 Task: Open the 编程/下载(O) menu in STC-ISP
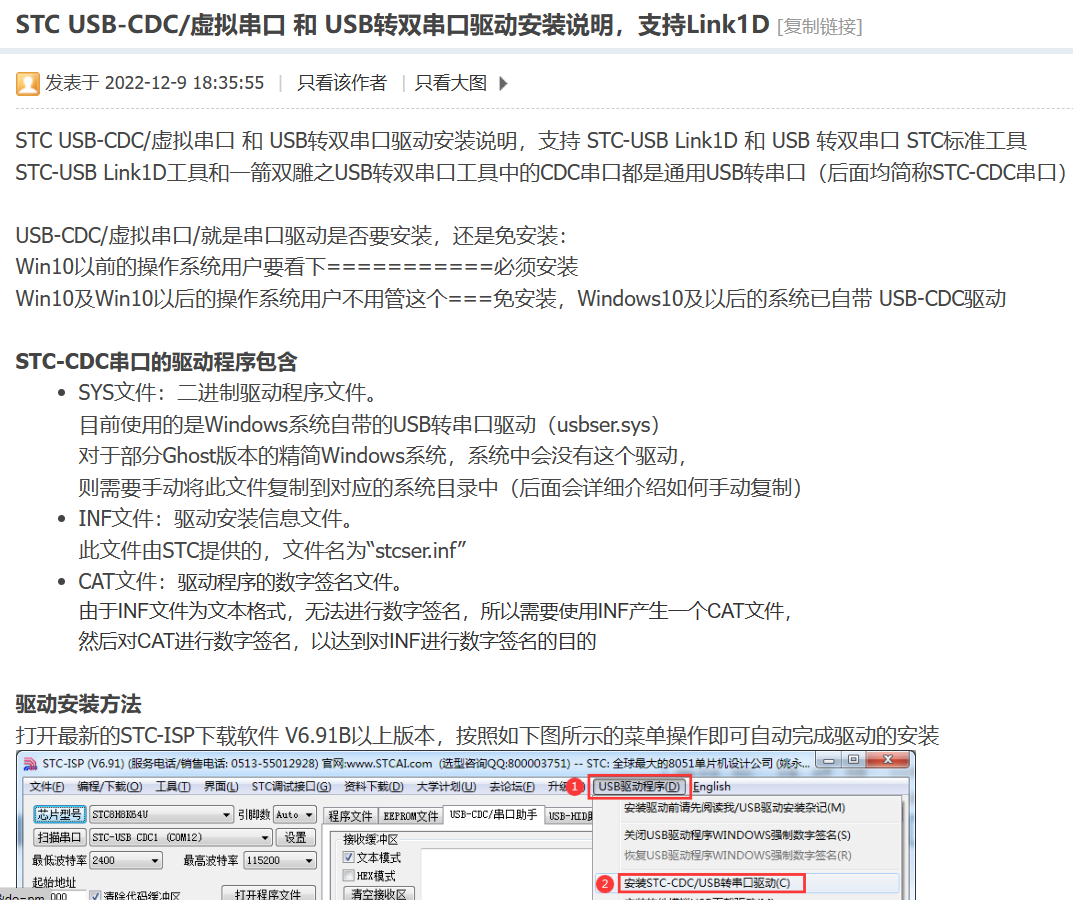point(109,786)
